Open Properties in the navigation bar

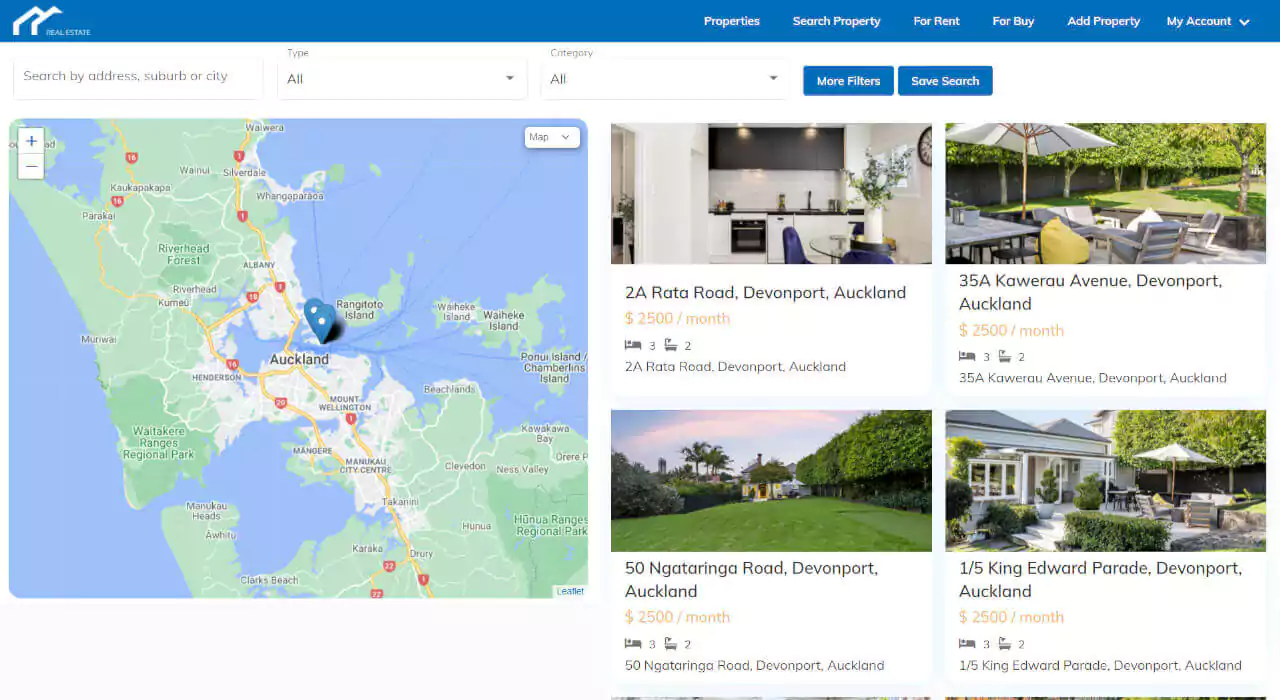[732, 21]
